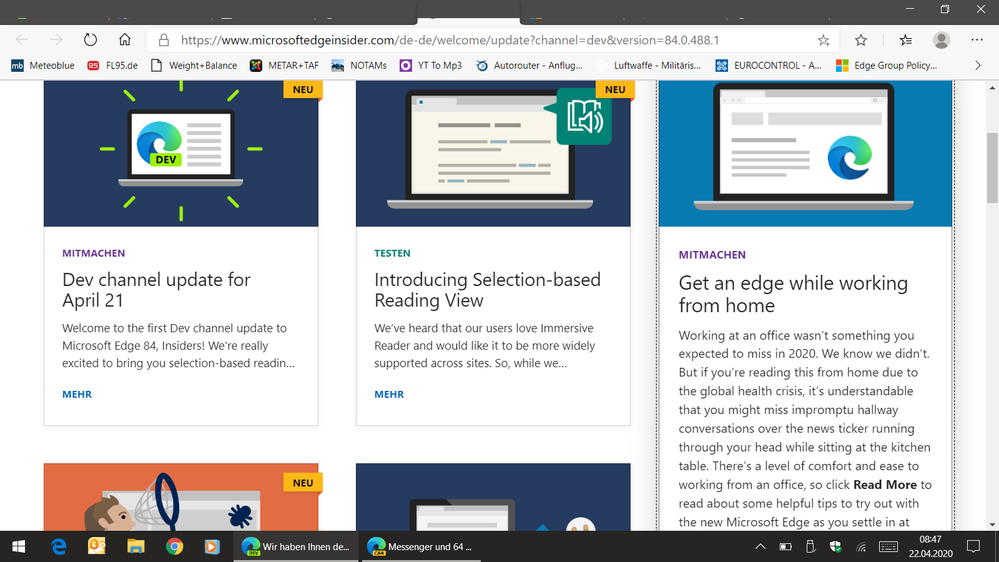This screenshot has height=562, width=999.
Task: Open the Introducing Selection-based Reading View heading
Action: (487, 290)
